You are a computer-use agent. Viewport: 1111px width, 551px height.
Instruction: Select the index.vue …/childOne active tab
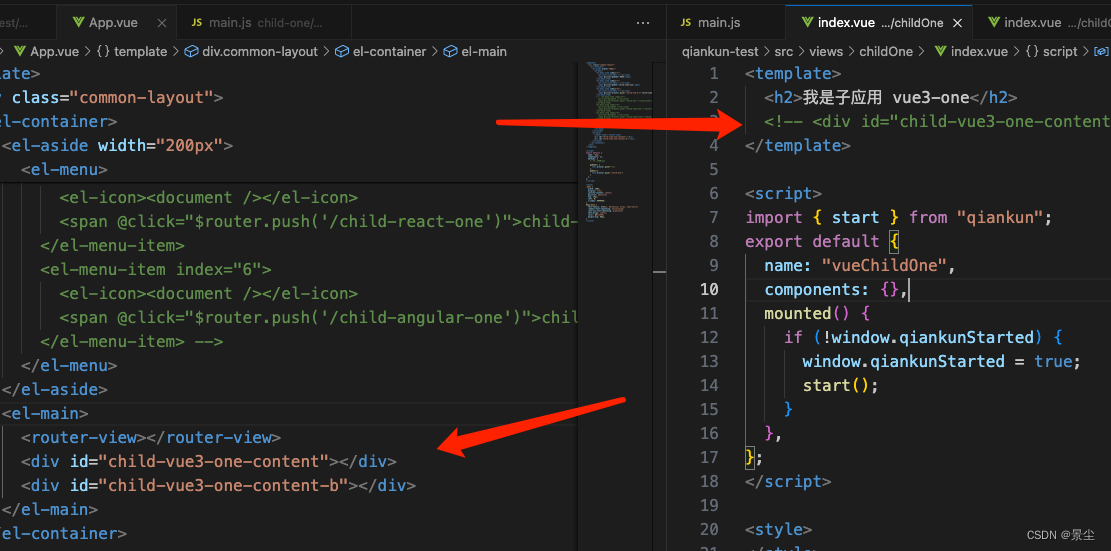pos(879,23)
